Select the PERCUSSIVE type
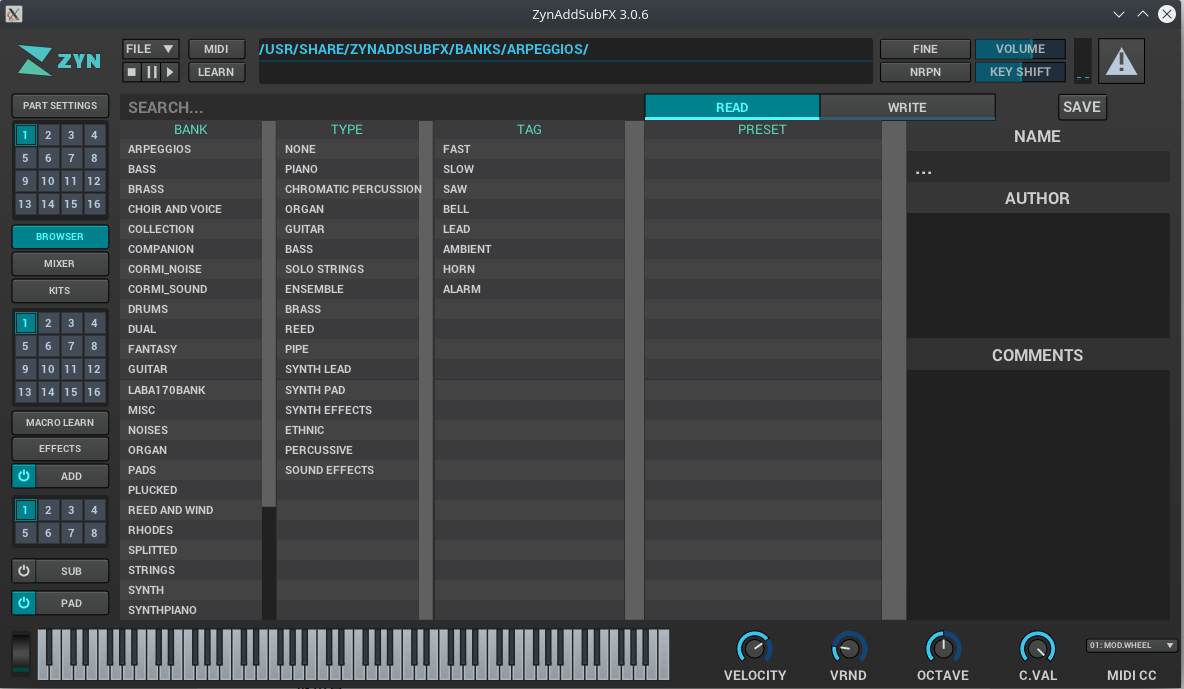 347,450
